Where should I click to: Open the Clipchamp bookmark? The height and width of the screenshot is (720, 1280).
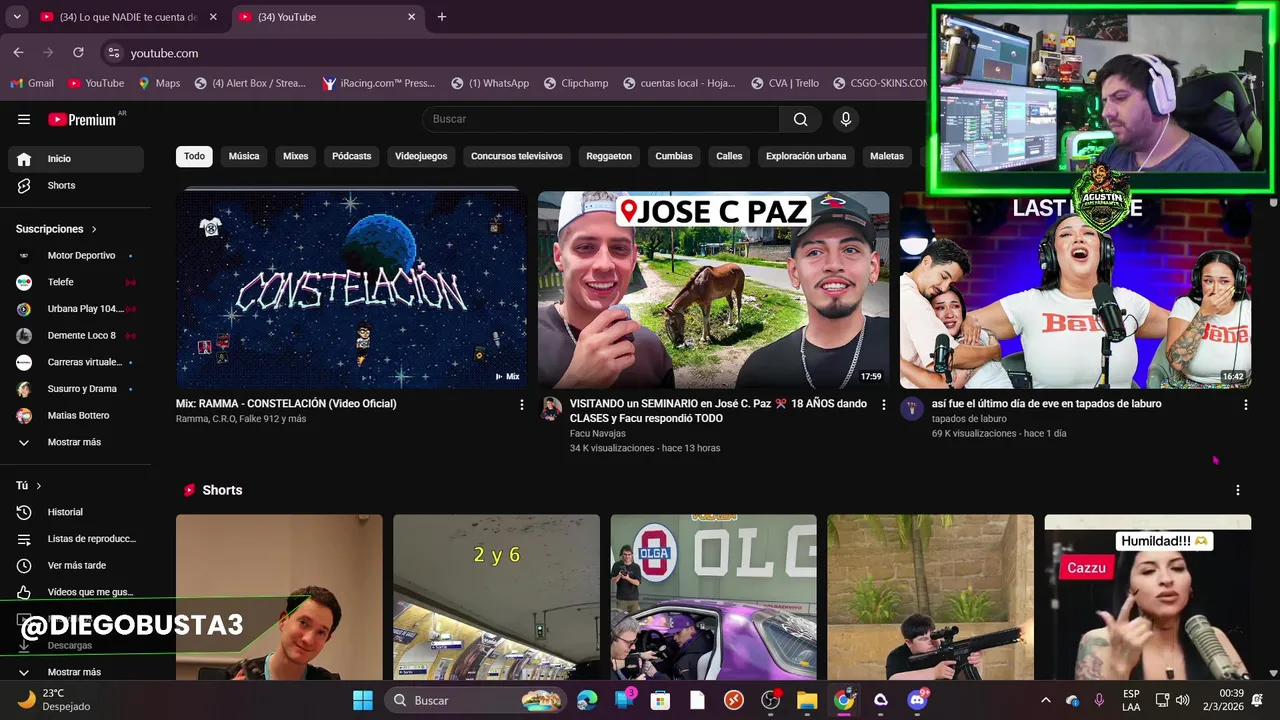[576, 83]
